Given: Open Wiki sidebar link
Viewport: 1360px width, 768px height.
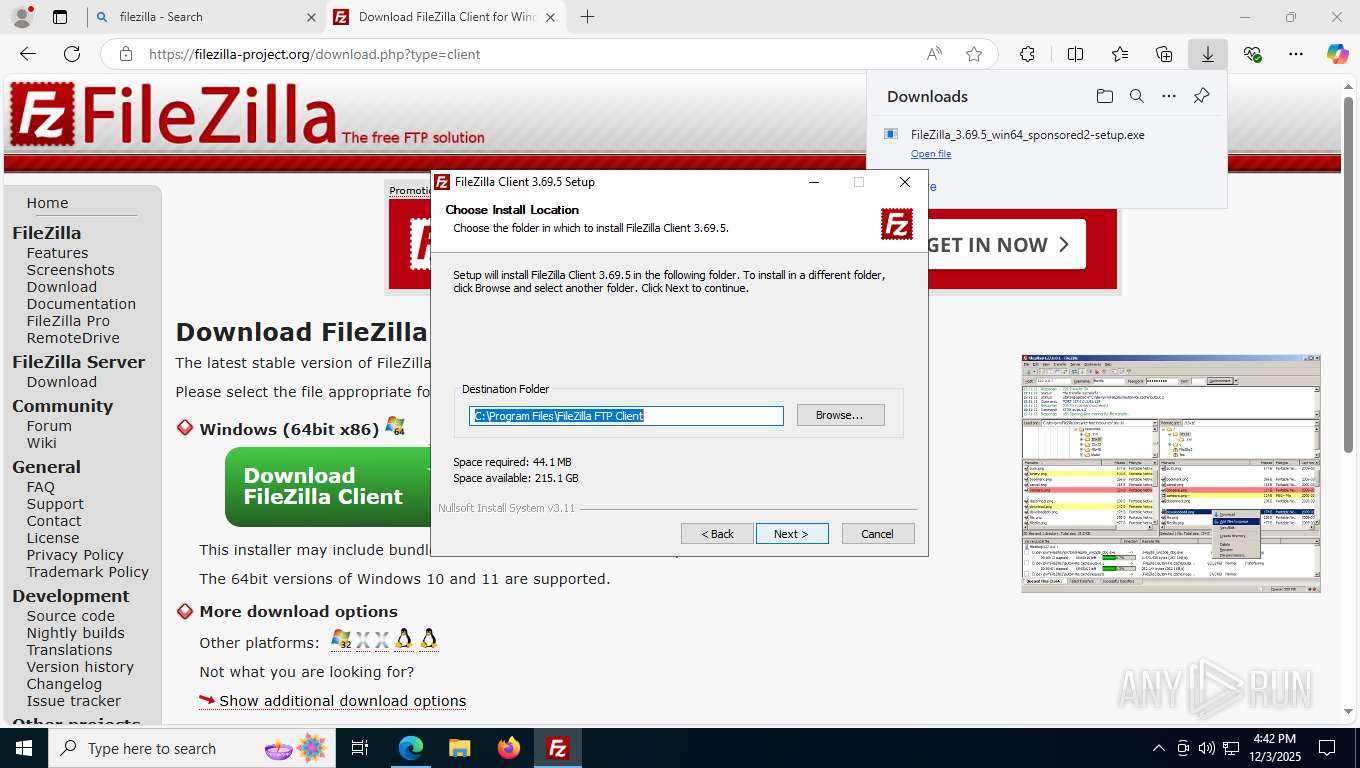Looking at the screenshot, I should click(x=41, y=443).
